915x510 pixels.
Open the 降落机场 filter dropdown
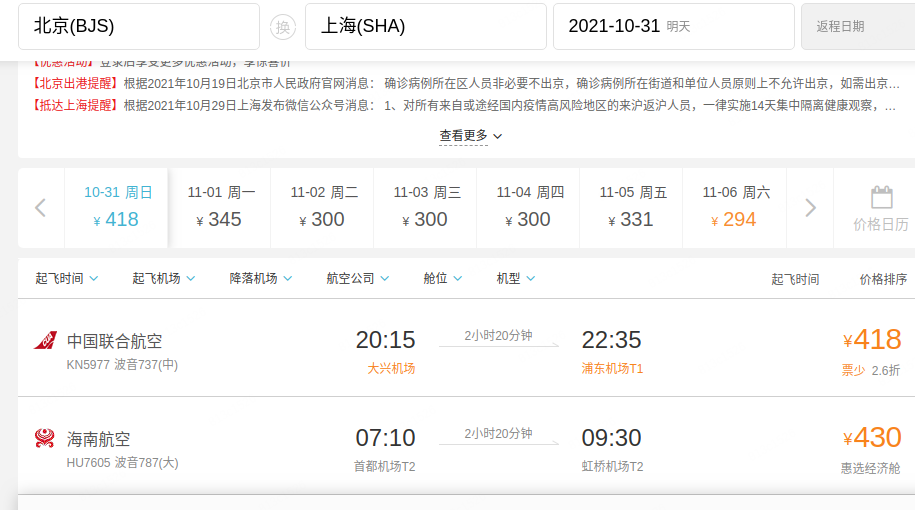pos(260,278)
